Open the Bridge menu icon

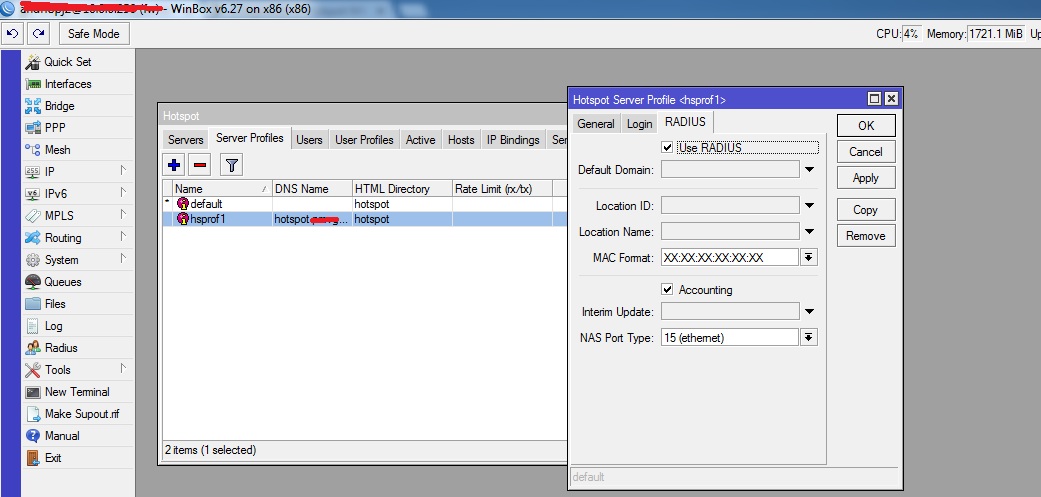(x=33, y=106)
